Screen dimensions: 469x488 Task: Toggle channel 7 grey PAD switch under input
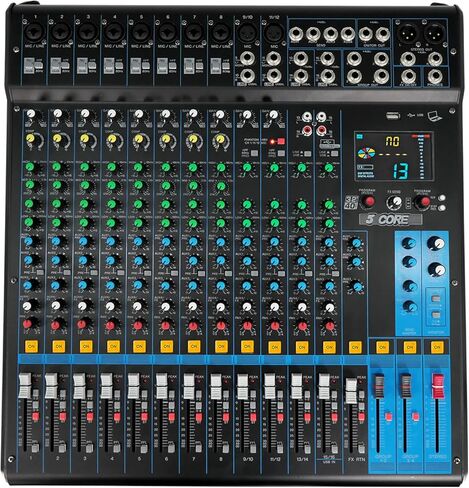coord(189,66)
